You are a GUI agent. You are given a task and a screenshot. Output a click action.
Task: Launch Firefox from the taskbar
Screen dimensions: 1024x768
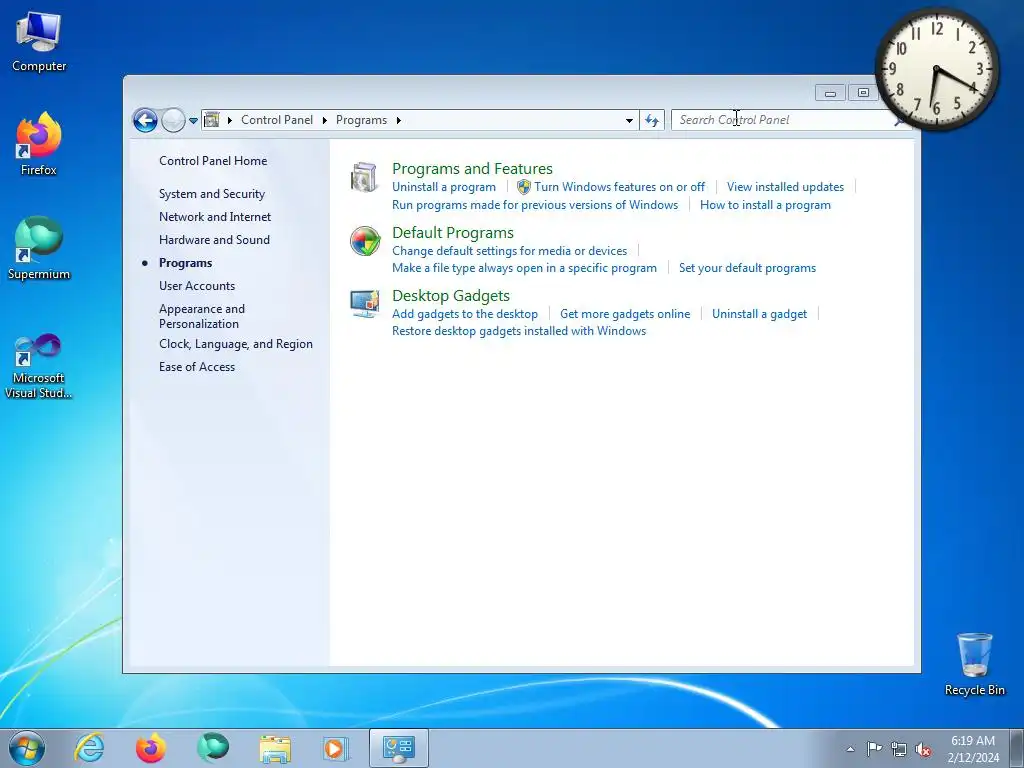[150, 748]
